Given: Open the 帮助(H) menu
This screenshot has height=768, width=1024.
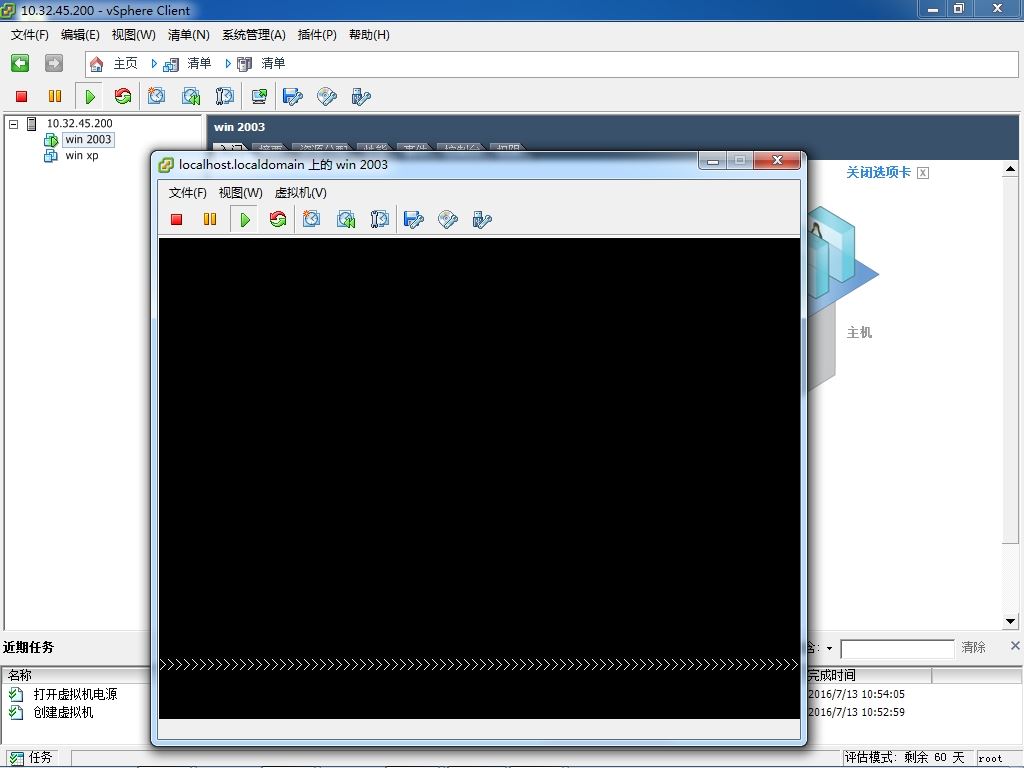Looking at the screenshot, I should tap(369, 35).
